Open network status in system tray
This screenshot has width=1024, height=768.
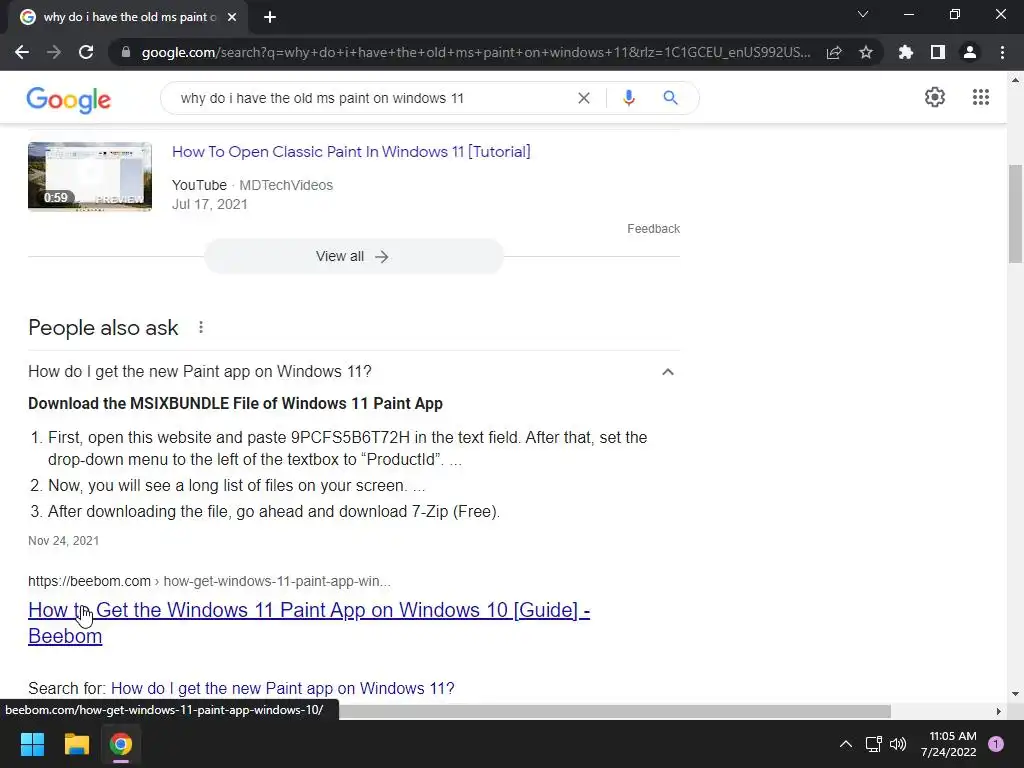click(873, 744)
